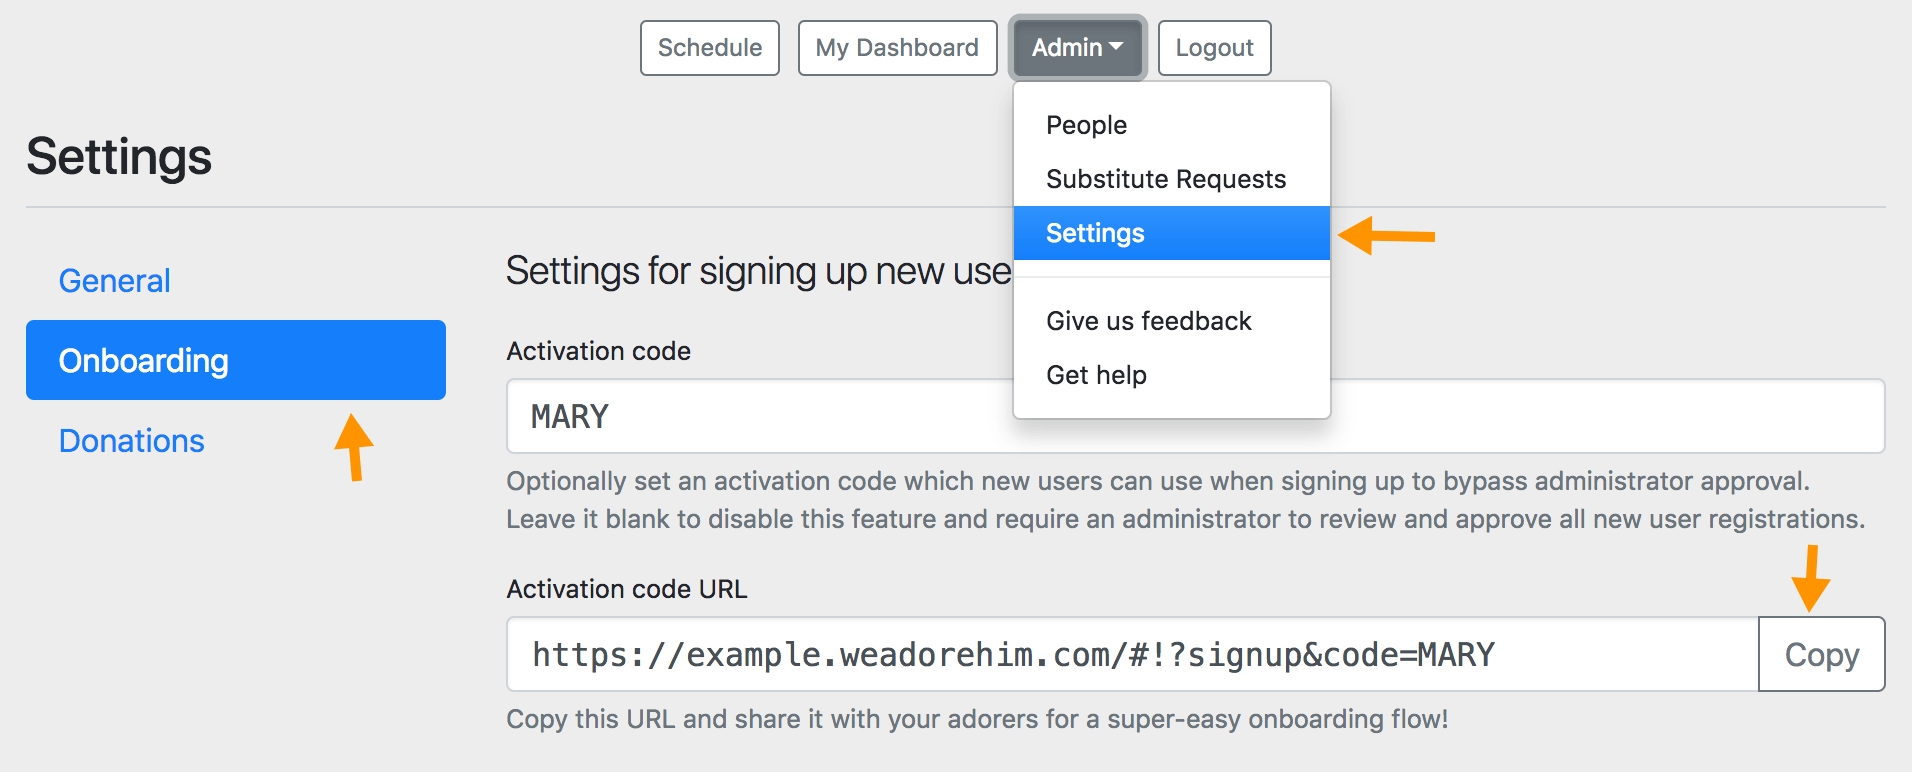Choose the highlighted Settings menu entry
Viewport: 1912px width, 772px height.
point(1095,233)
